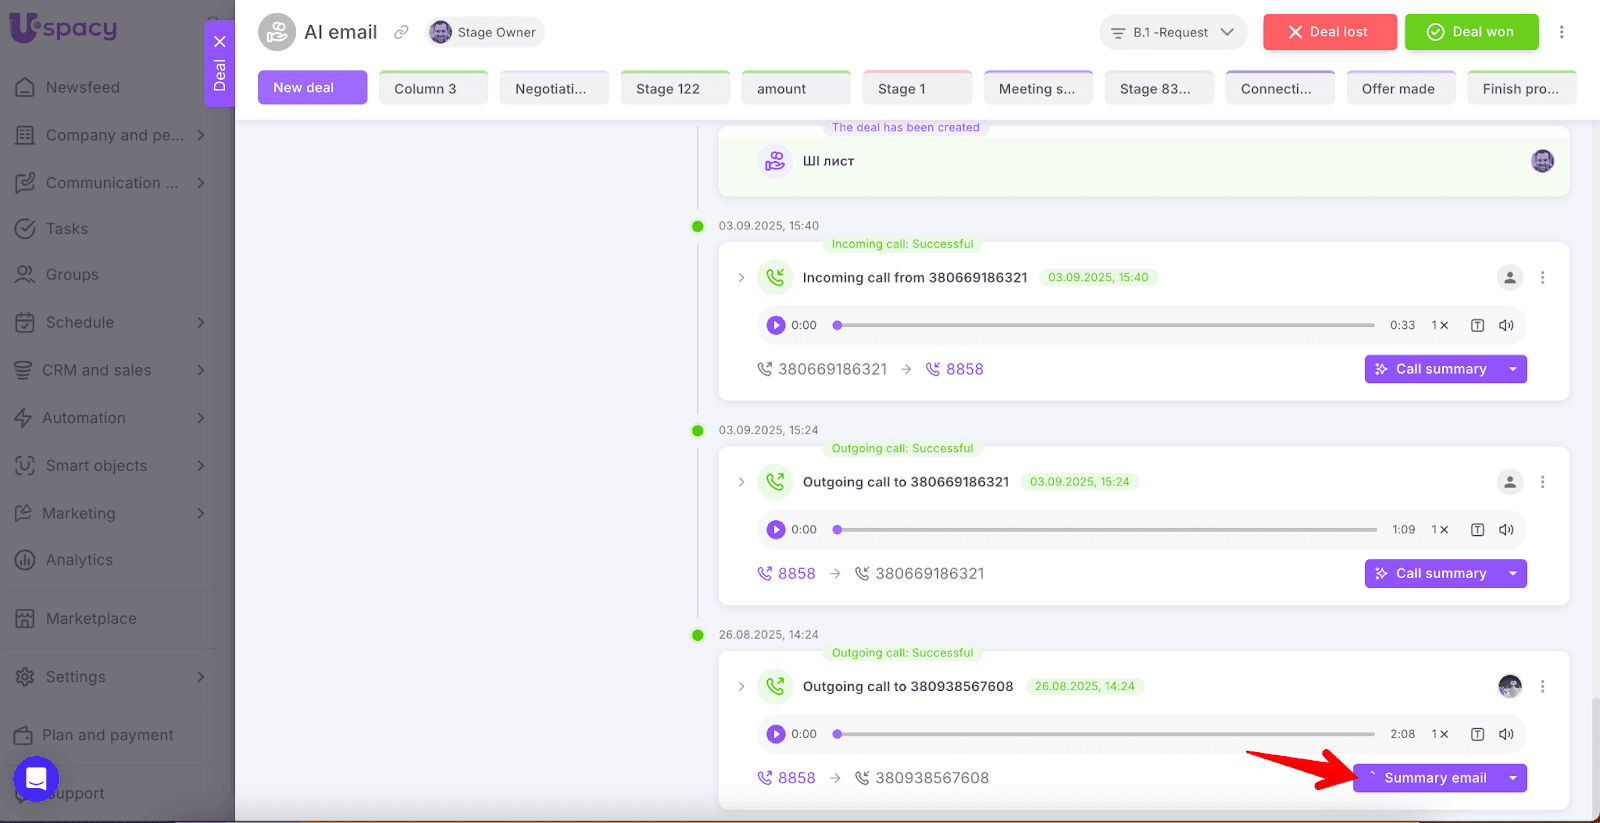Open the support chat bubble icon
This screenshot has height=823, width=1600.
[36, 778]
